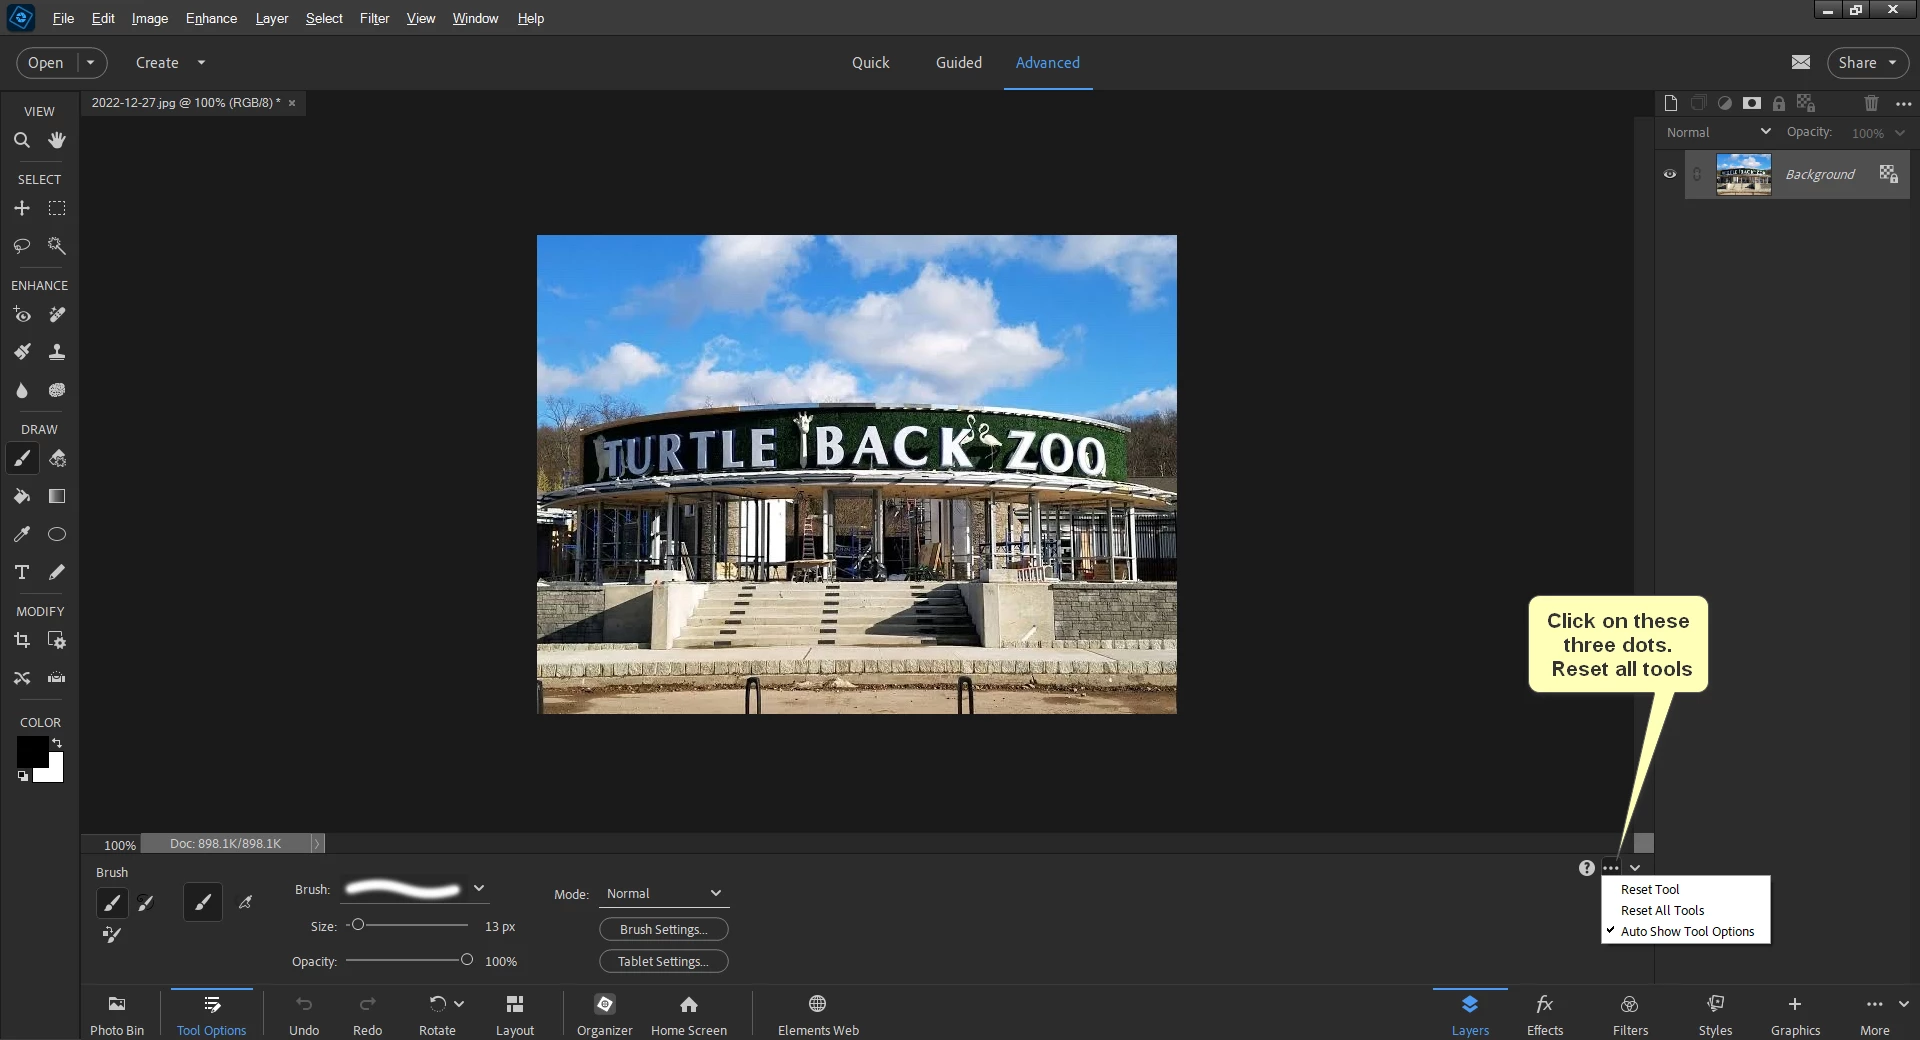
Task: Select the Crop tool
Action: pyautogui.click(x=21, y=640)
